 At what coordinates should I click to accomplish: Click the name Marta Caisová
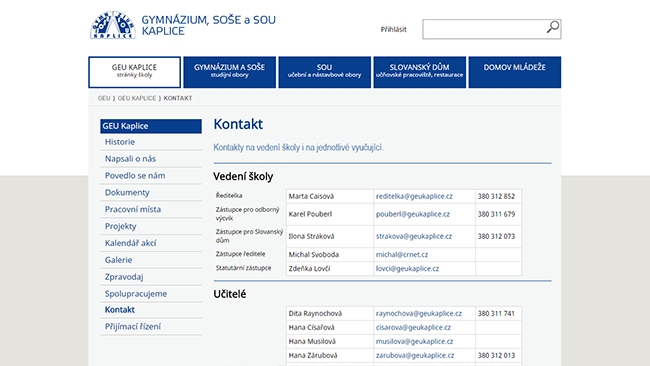(311, 196)
